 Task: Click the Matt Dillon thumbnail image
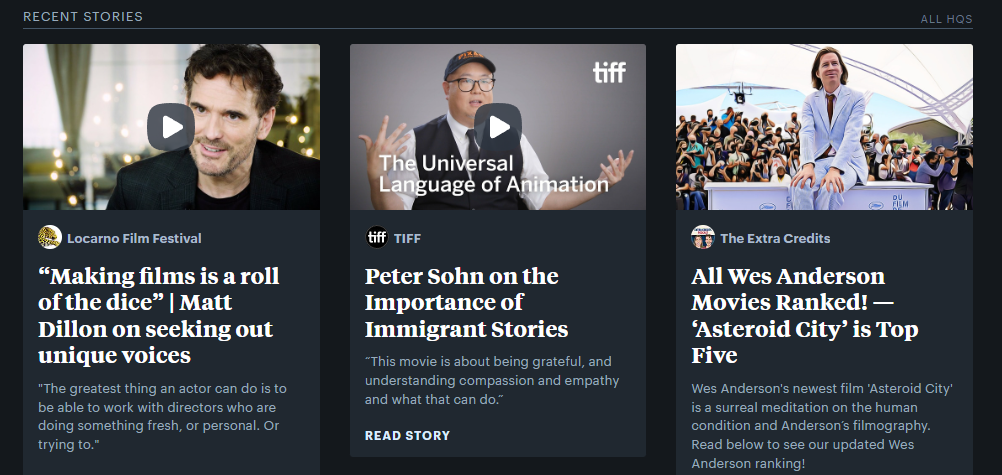point(171,127)
